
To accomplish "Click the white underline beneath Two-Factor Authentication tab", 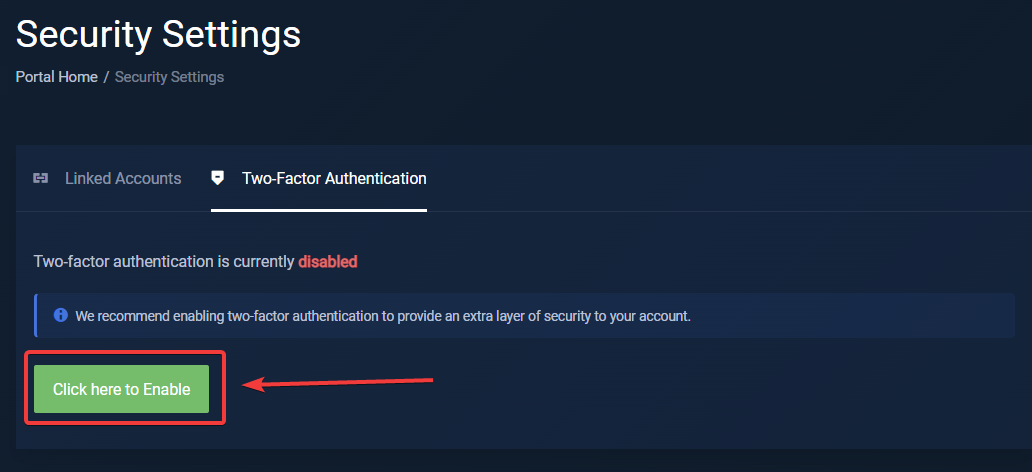I will click(319, 210).
